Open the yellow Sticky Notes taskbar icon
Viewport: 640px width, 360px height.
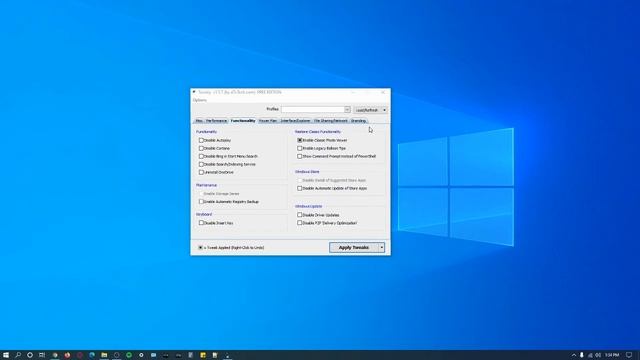pos(203,355)
